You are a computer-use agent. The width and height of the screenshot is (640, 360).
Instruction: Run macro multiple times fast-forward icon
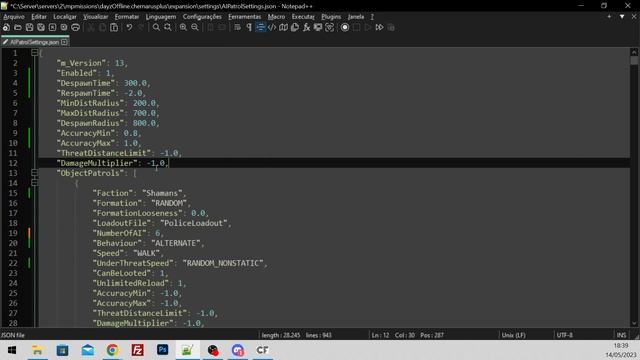[x=379, y=27]
